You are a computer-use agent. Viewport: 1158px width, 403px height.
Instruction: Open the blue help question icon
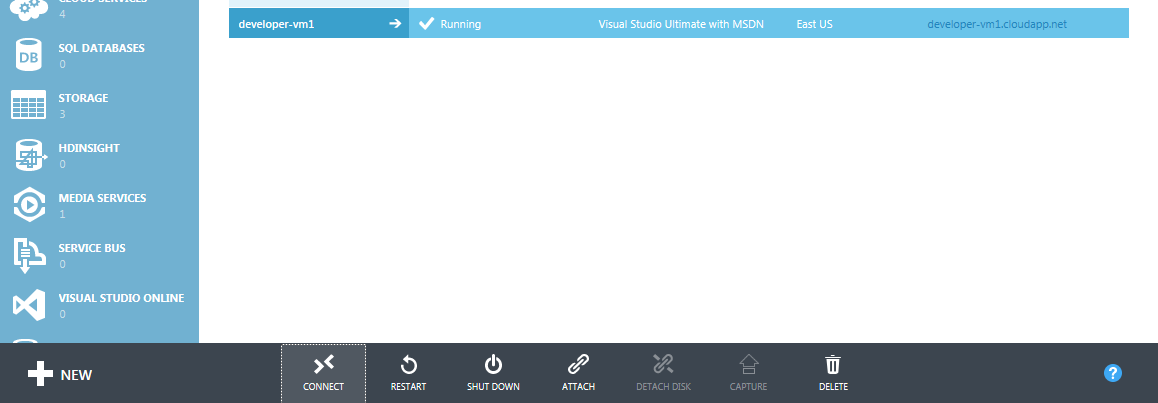(x=1113, y=373)
